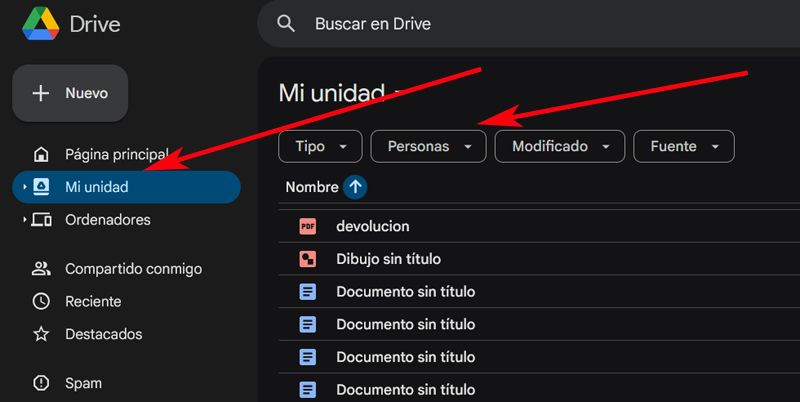This screenshot has width=800, height=402.
Task: Open the Personas filter dropdown
Action: click(428, 146)
